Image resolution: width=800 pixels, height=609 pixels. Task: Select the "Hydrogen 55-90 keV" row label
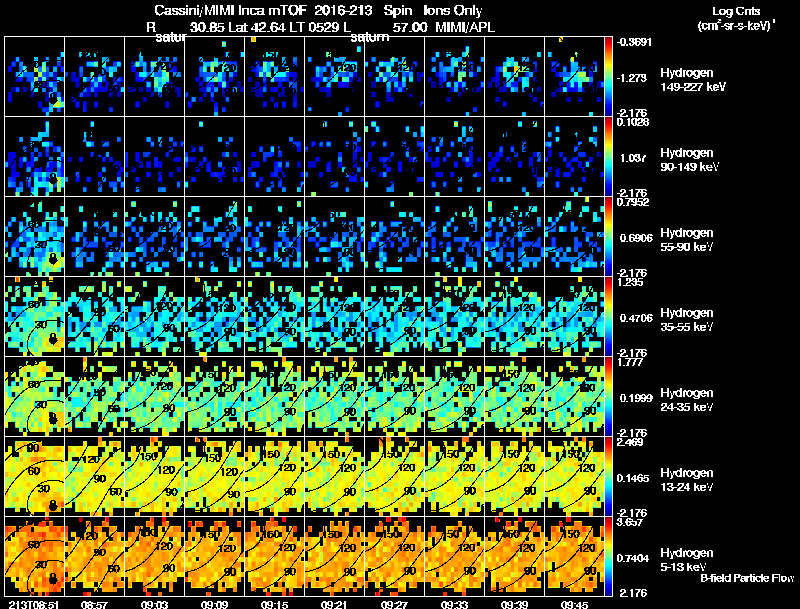687,240
